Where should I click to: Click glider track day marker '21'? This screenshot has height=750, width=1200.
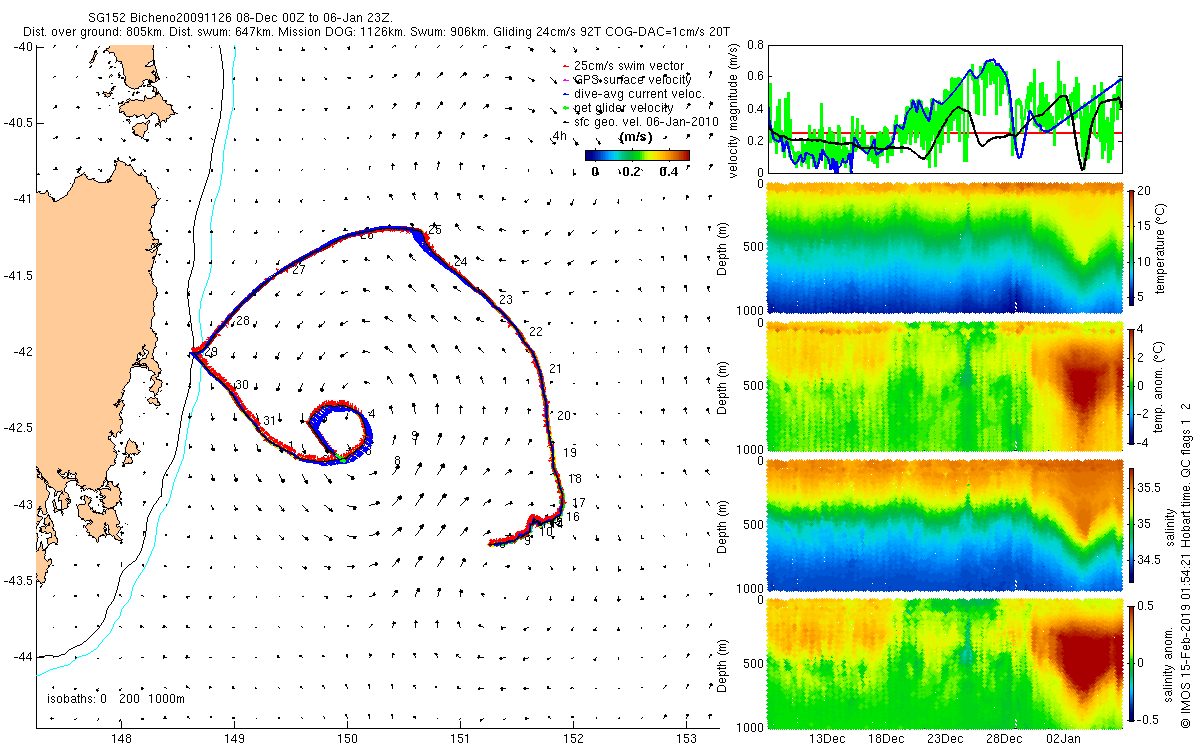coord(556,370)
